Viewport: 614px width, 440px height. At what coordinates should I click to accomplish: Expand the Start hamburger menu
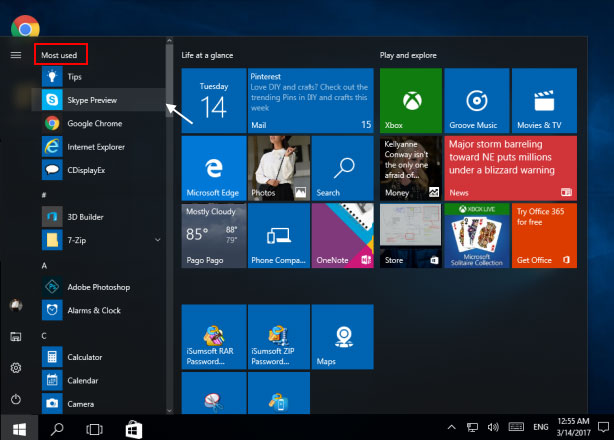click(x=16, y=55)
